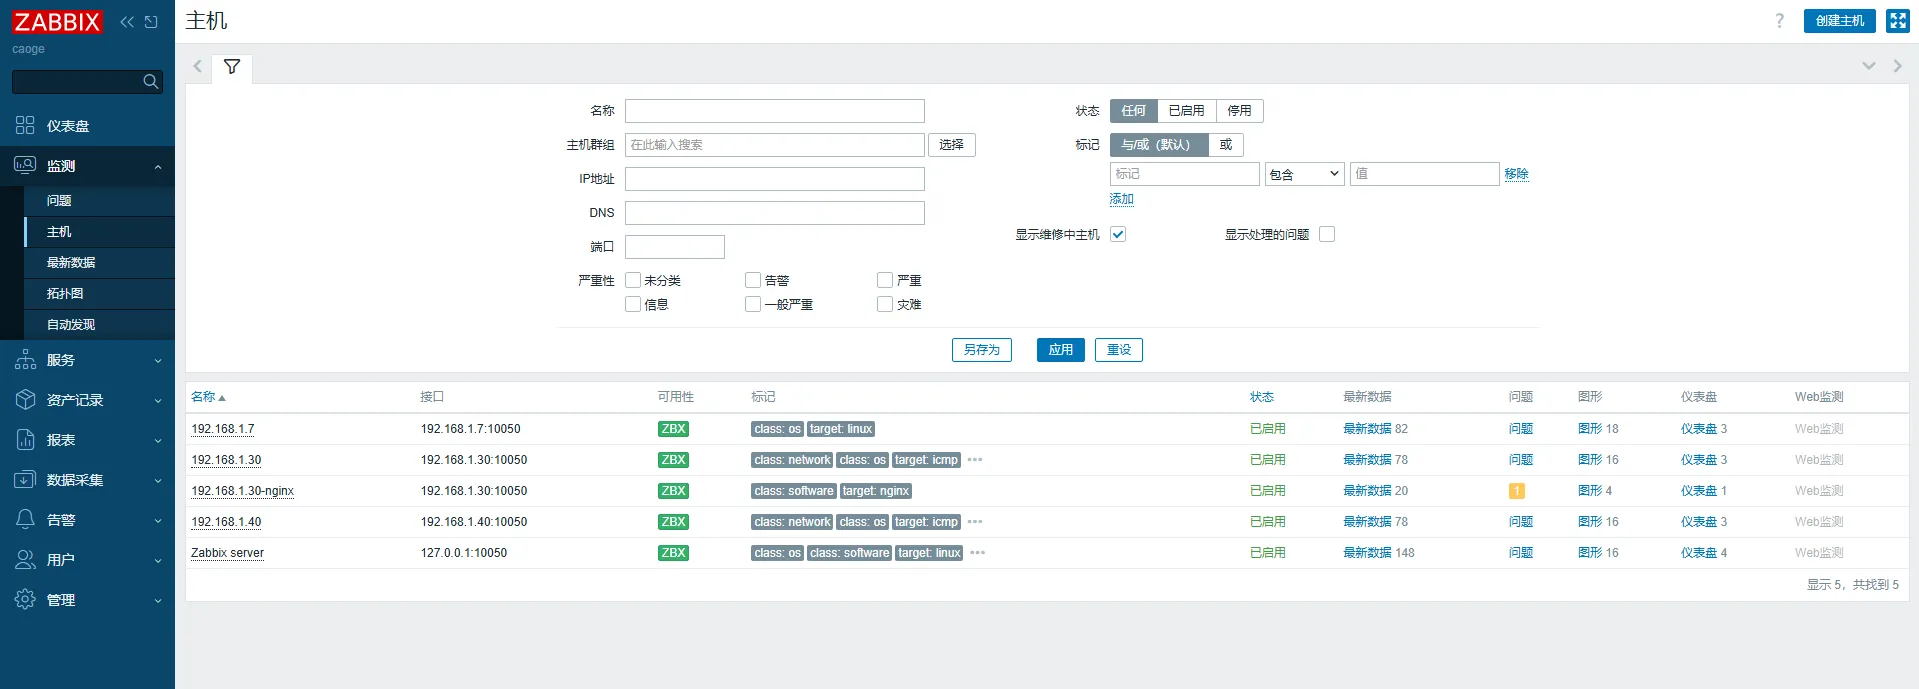
Task: Expand the 数据采集 menu section
Action: tap(158, 481)
